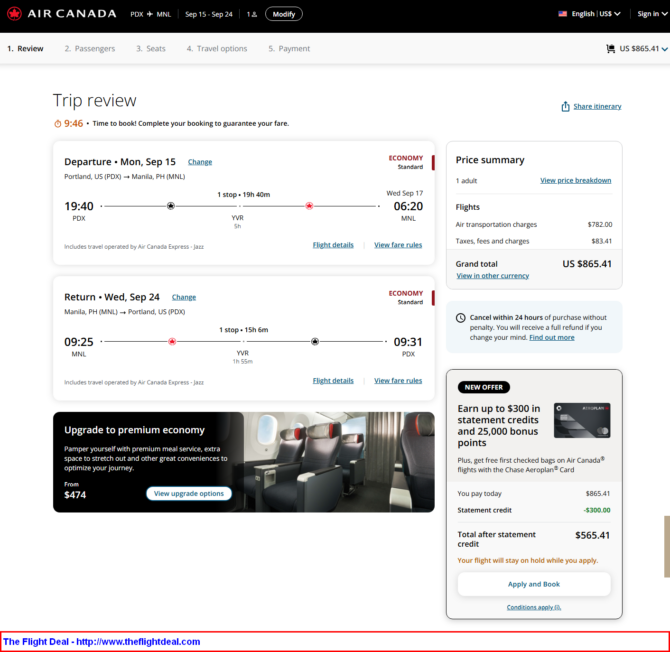Expand the Sign in menu

(652, 14)
